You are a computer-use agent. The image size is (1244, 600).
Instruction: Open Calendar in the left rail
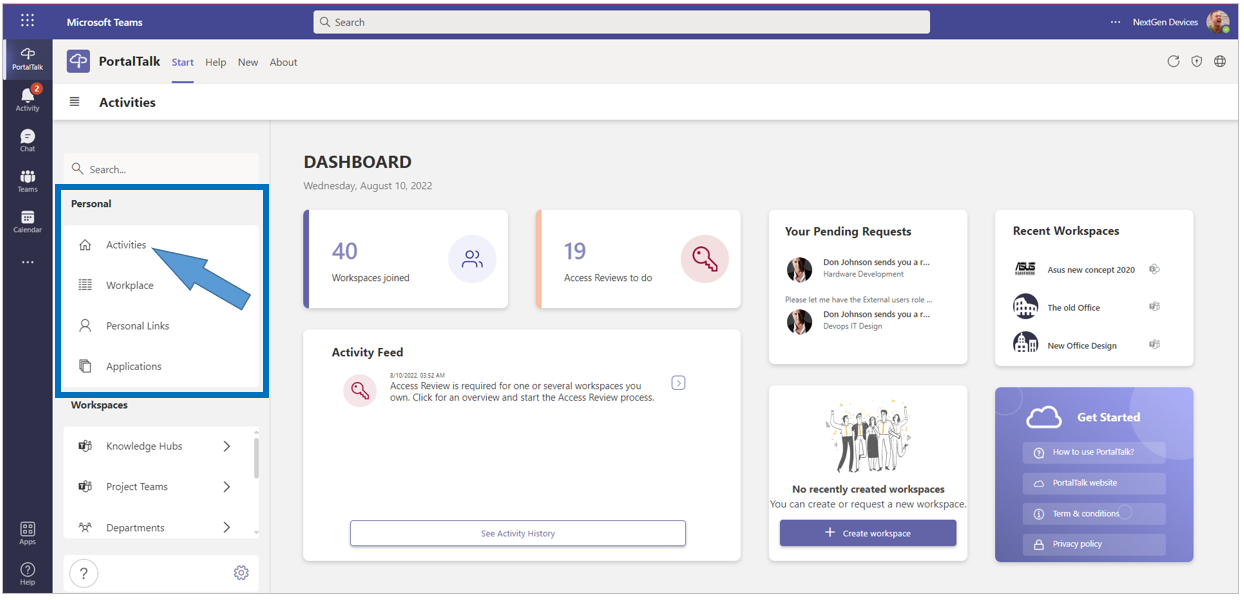point(27,221)
